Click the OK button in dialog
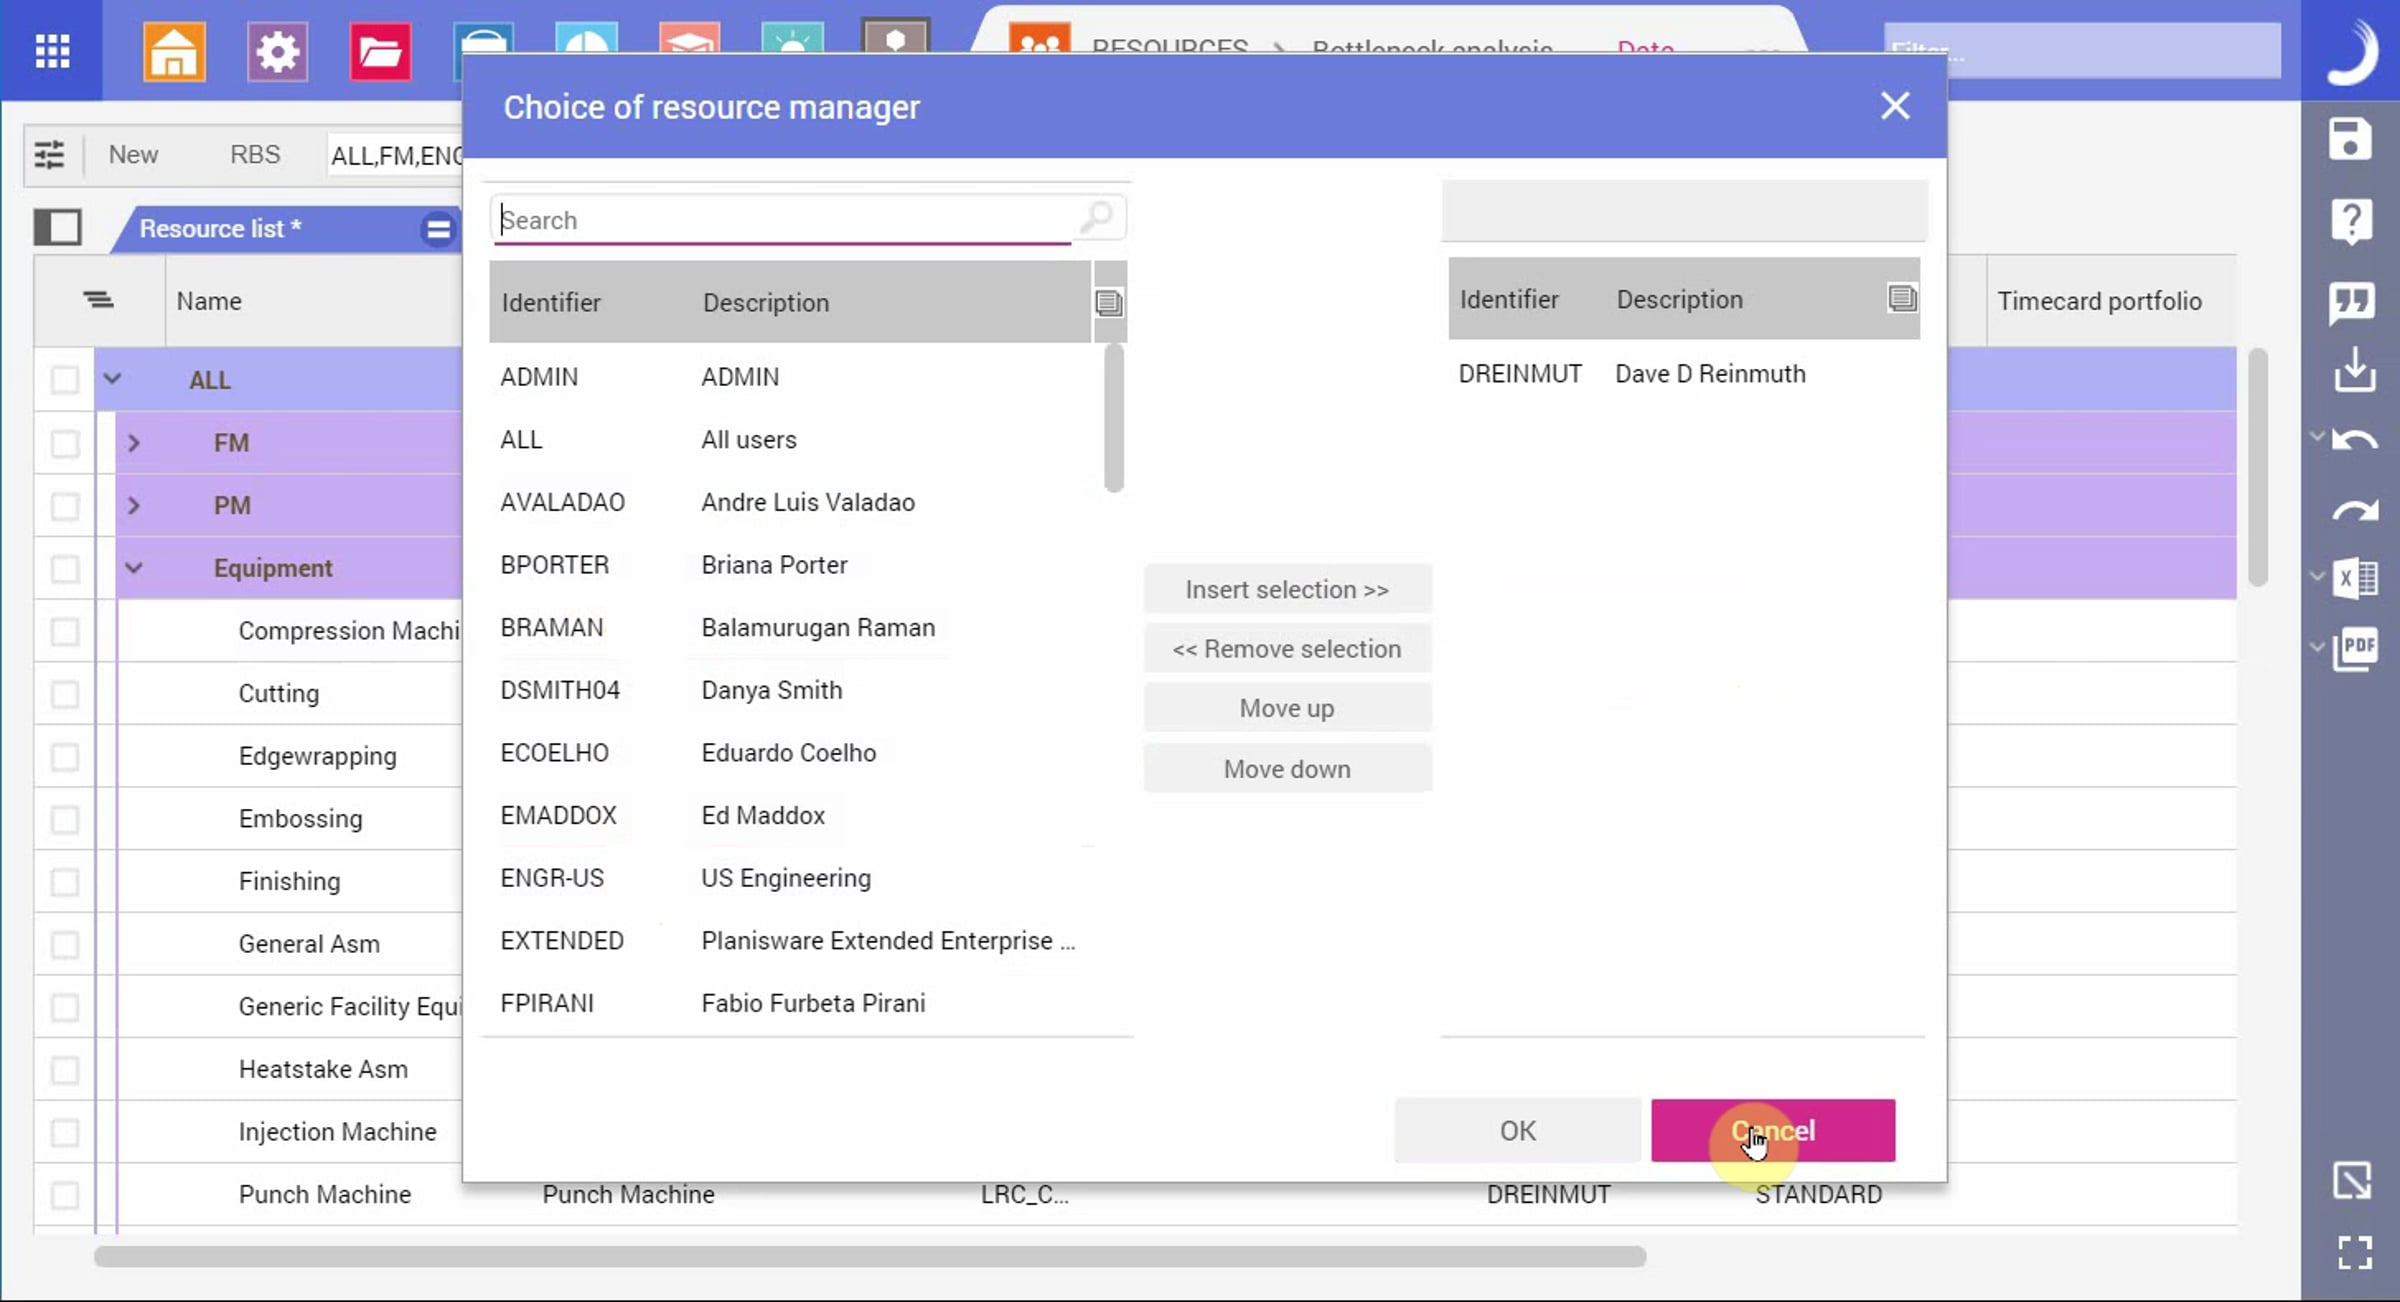Screen dimensions: 2400x1302 click(x=1516, y=1130)
